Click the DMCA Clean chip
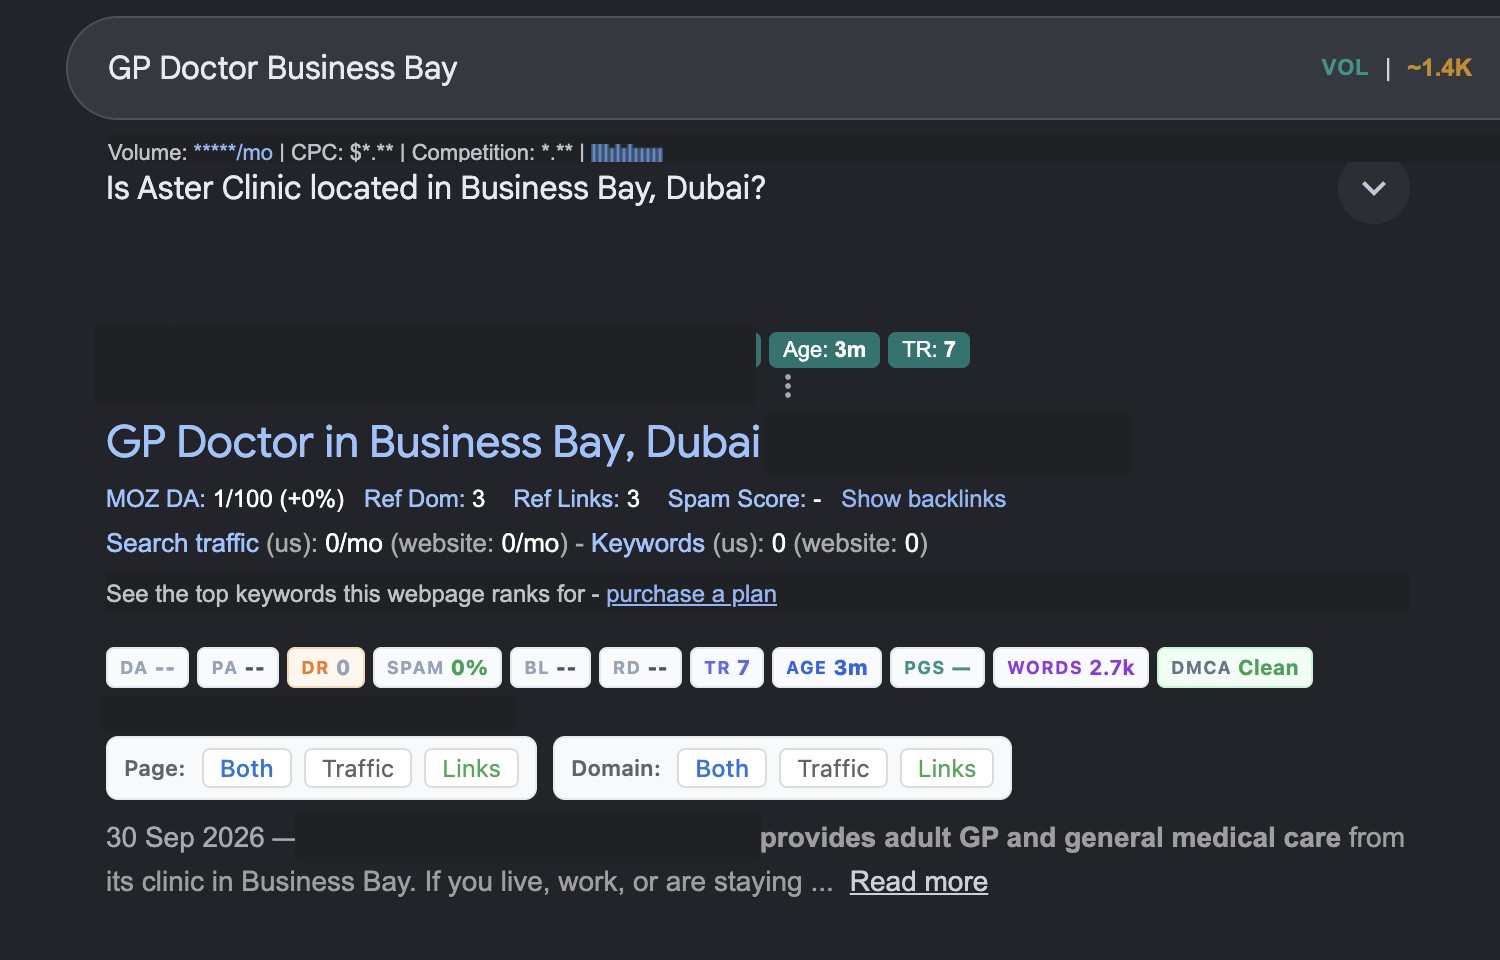Viewport: 1500px width, 960px height. [x=1235, y=668]
